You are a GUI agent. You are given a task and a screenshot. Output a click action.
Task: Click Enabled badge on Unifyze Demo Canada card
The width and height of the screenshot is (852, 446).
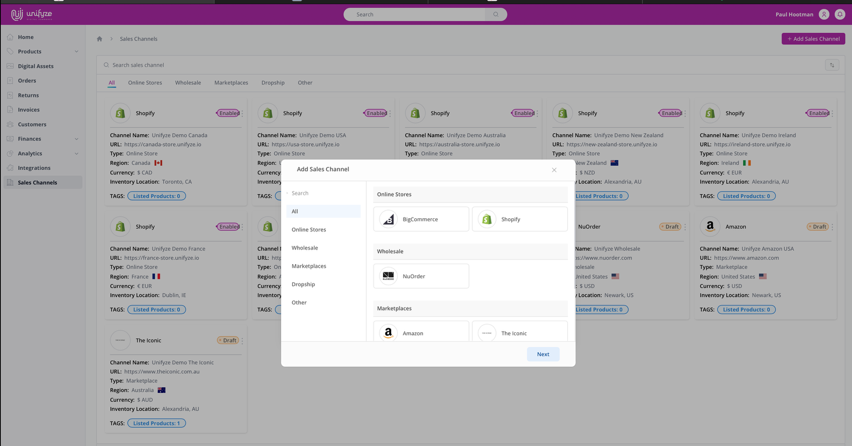(x=228, y=114)
